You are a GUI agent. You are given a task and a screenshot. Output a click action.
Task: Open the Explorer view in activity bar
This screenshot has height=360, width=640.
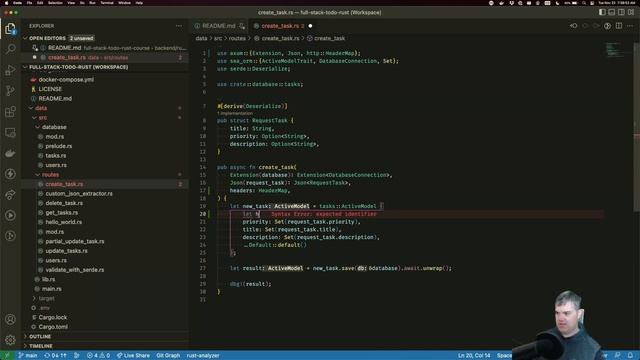[10, 29]
